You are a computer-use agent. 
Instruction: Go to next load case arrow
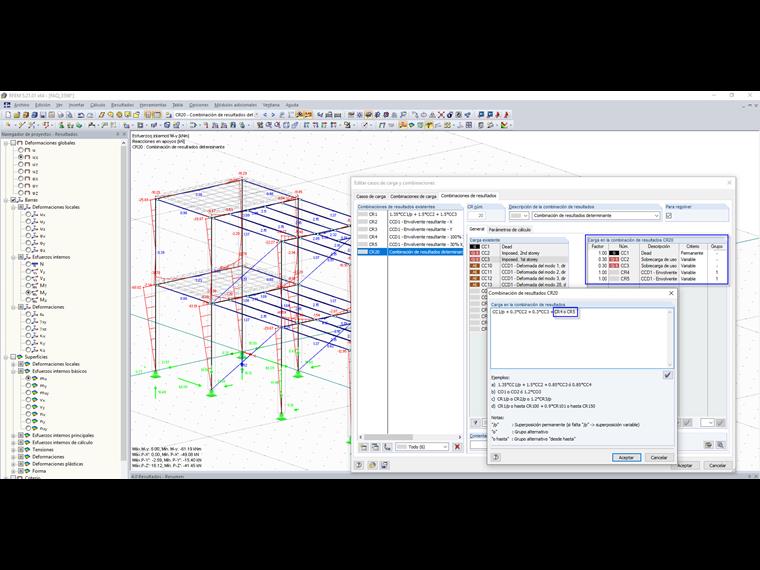(273, 115)
